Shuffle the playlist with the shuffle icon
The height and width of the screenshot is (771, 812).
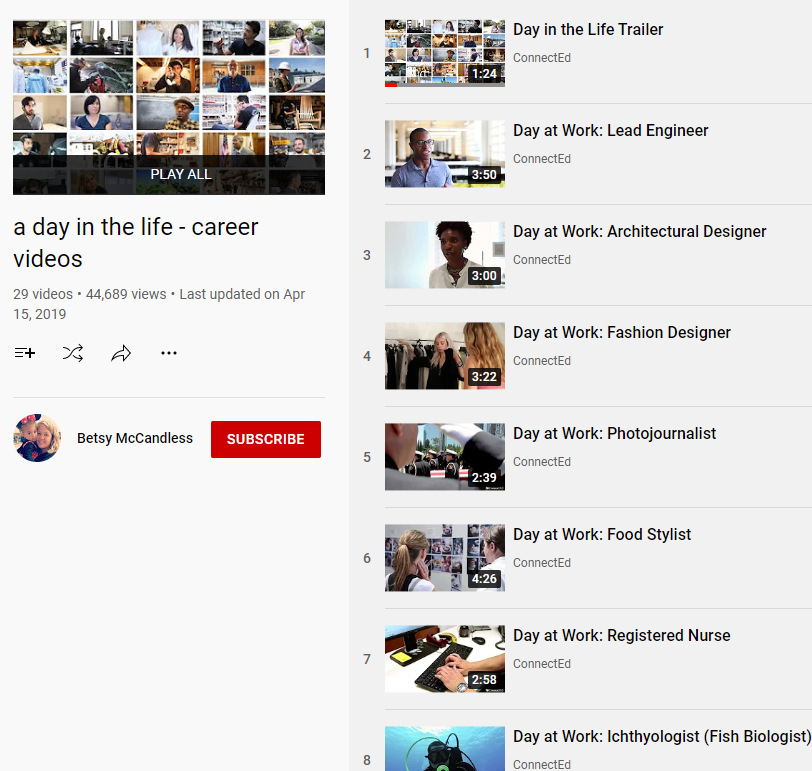pyautogui.click(x=73, y=353)
